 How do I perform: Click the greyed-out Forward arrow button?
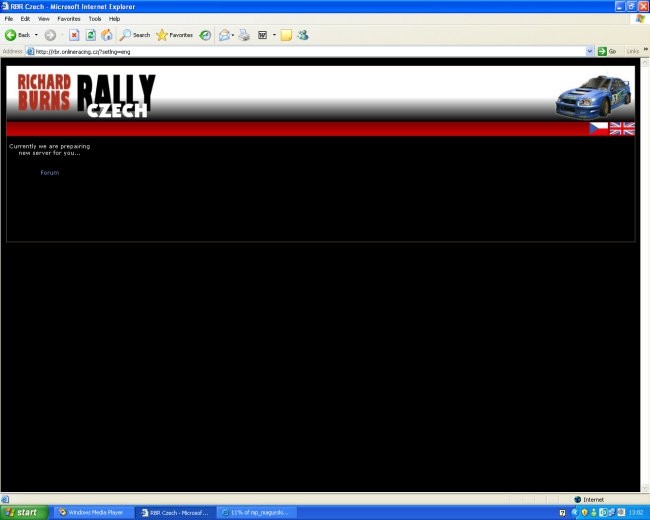click(x=50, y=35)
